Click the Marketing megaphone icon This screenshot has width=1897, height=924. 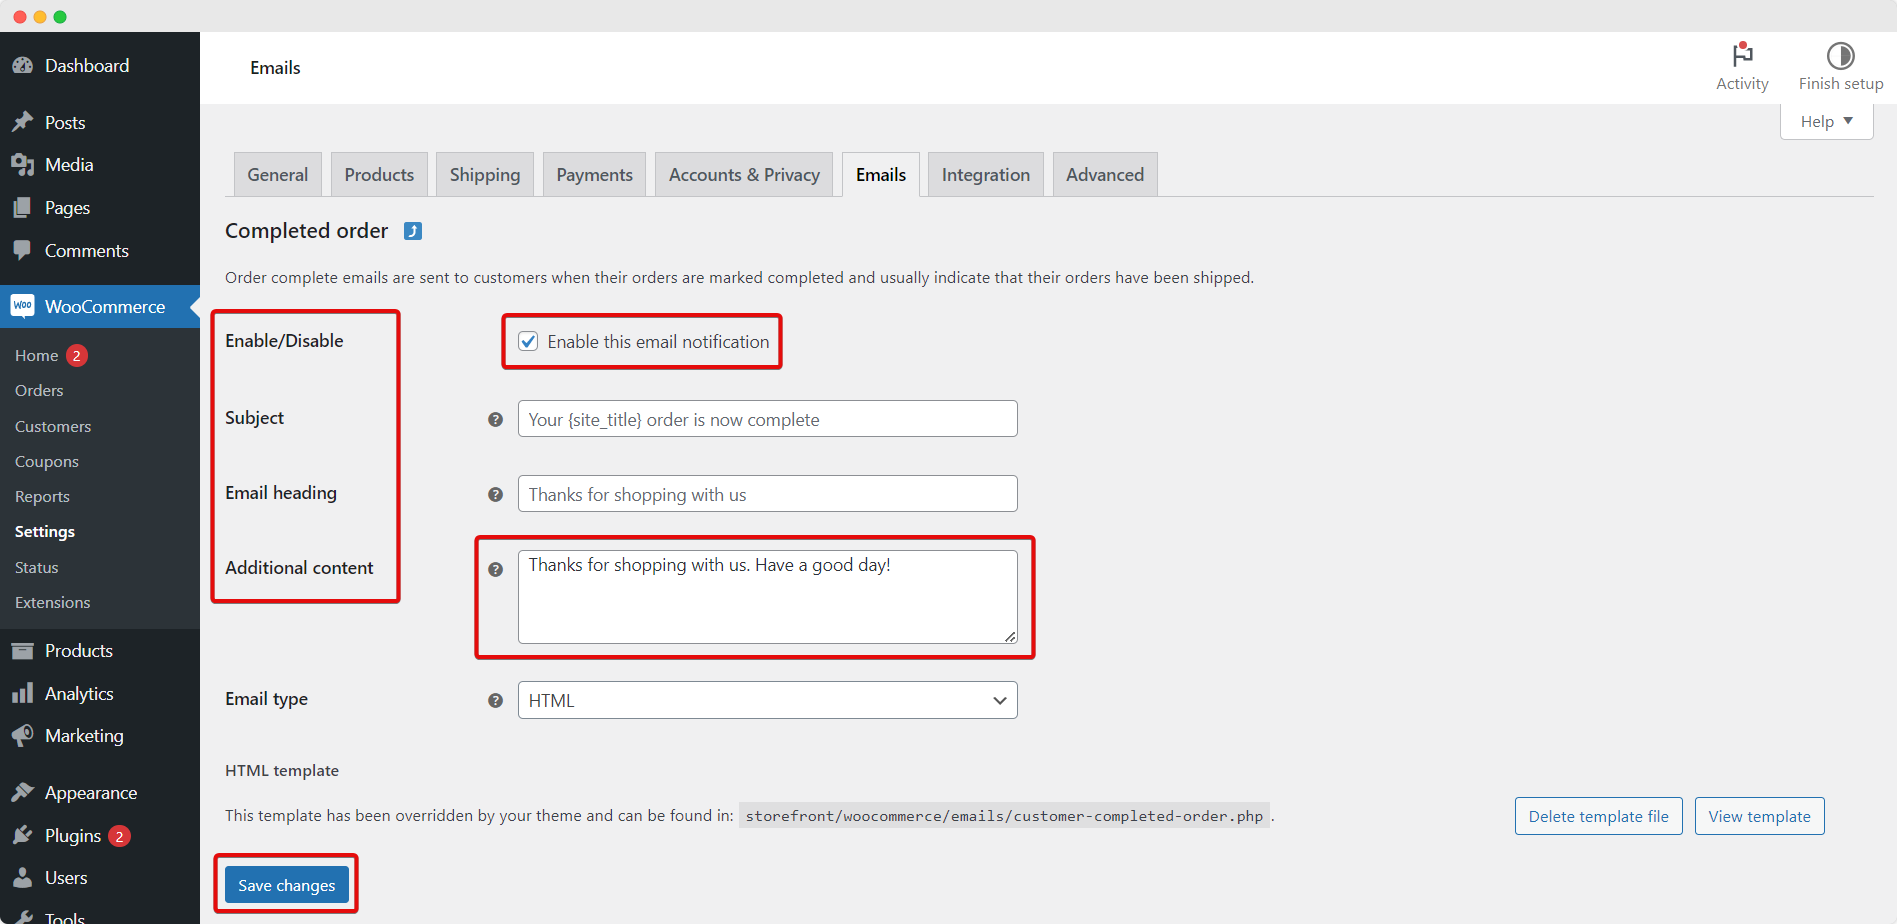tap(22, 736)
